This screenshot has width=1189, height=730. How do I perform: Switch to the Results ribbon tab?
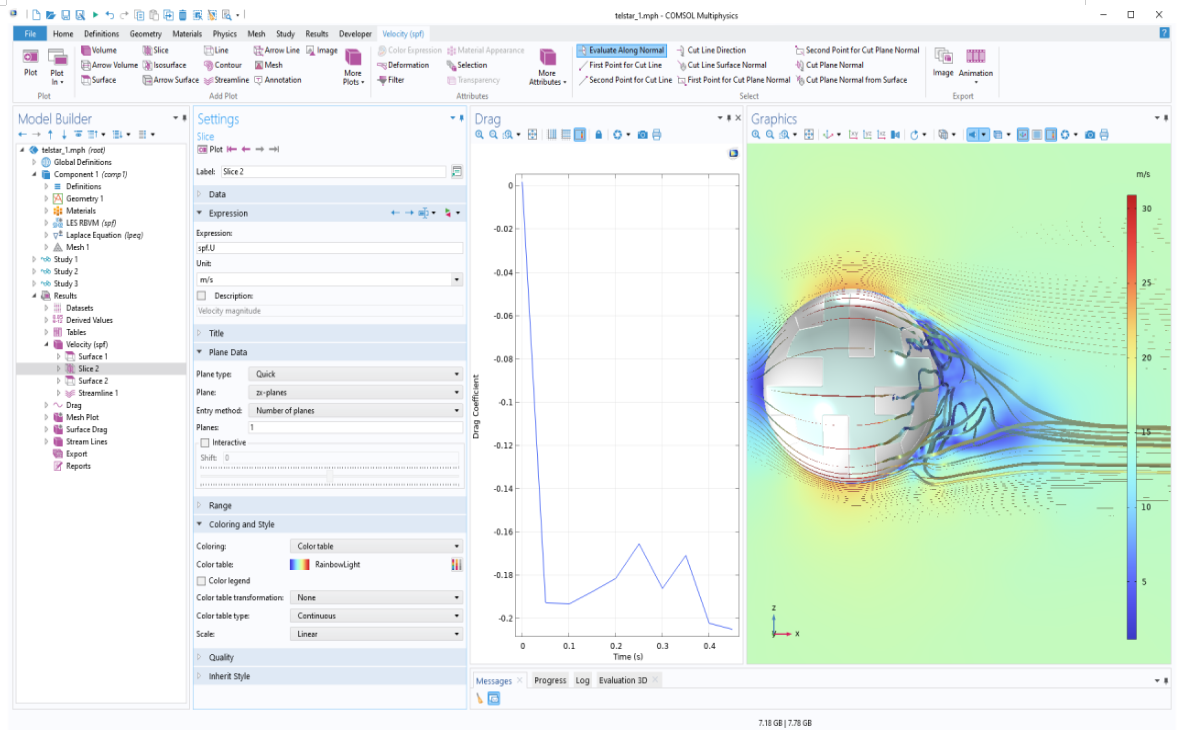[x=316, y=34]
